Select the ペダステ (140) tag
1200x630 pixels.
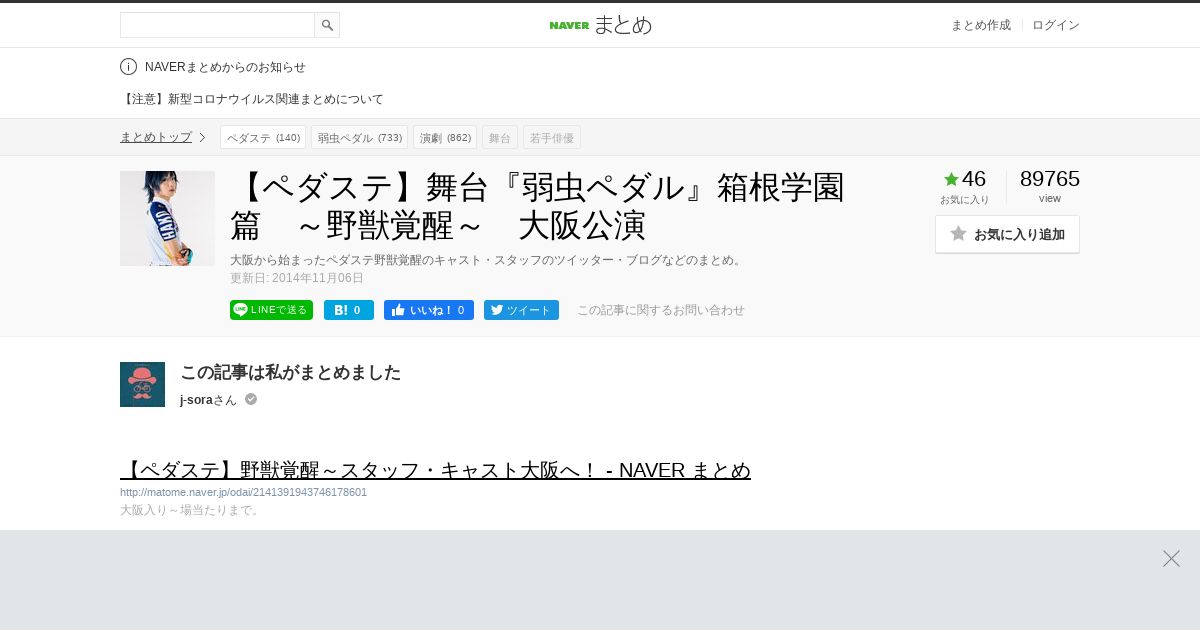coord(263,137)
